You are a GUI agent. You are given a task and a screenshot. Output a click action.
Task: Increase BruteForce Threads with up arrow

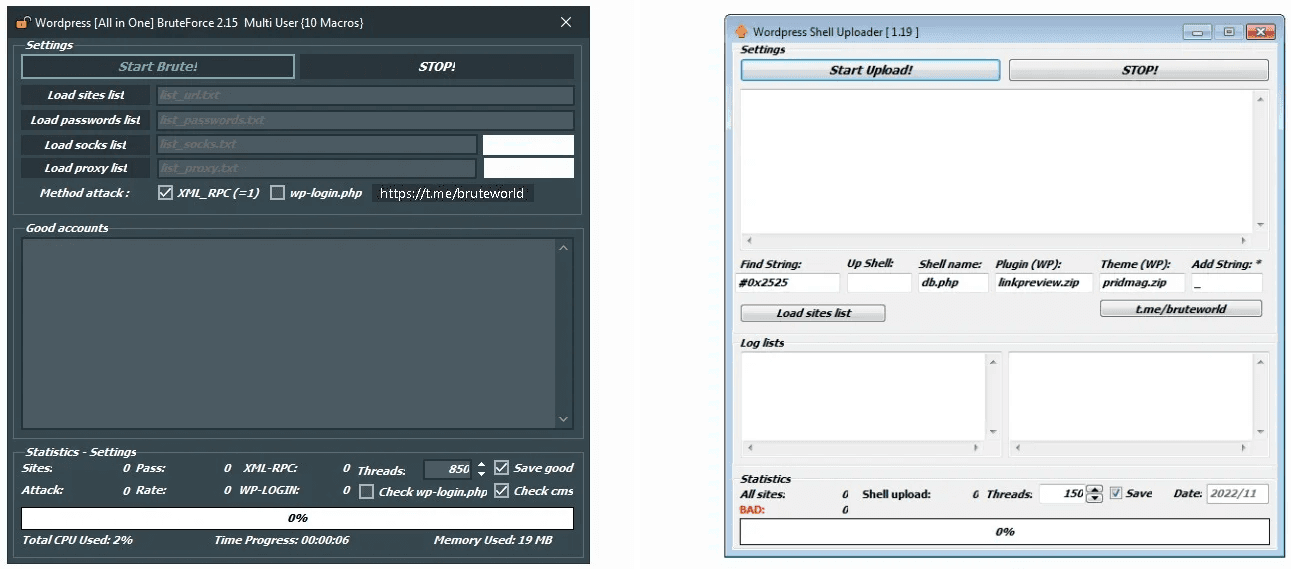coord(481,464)
